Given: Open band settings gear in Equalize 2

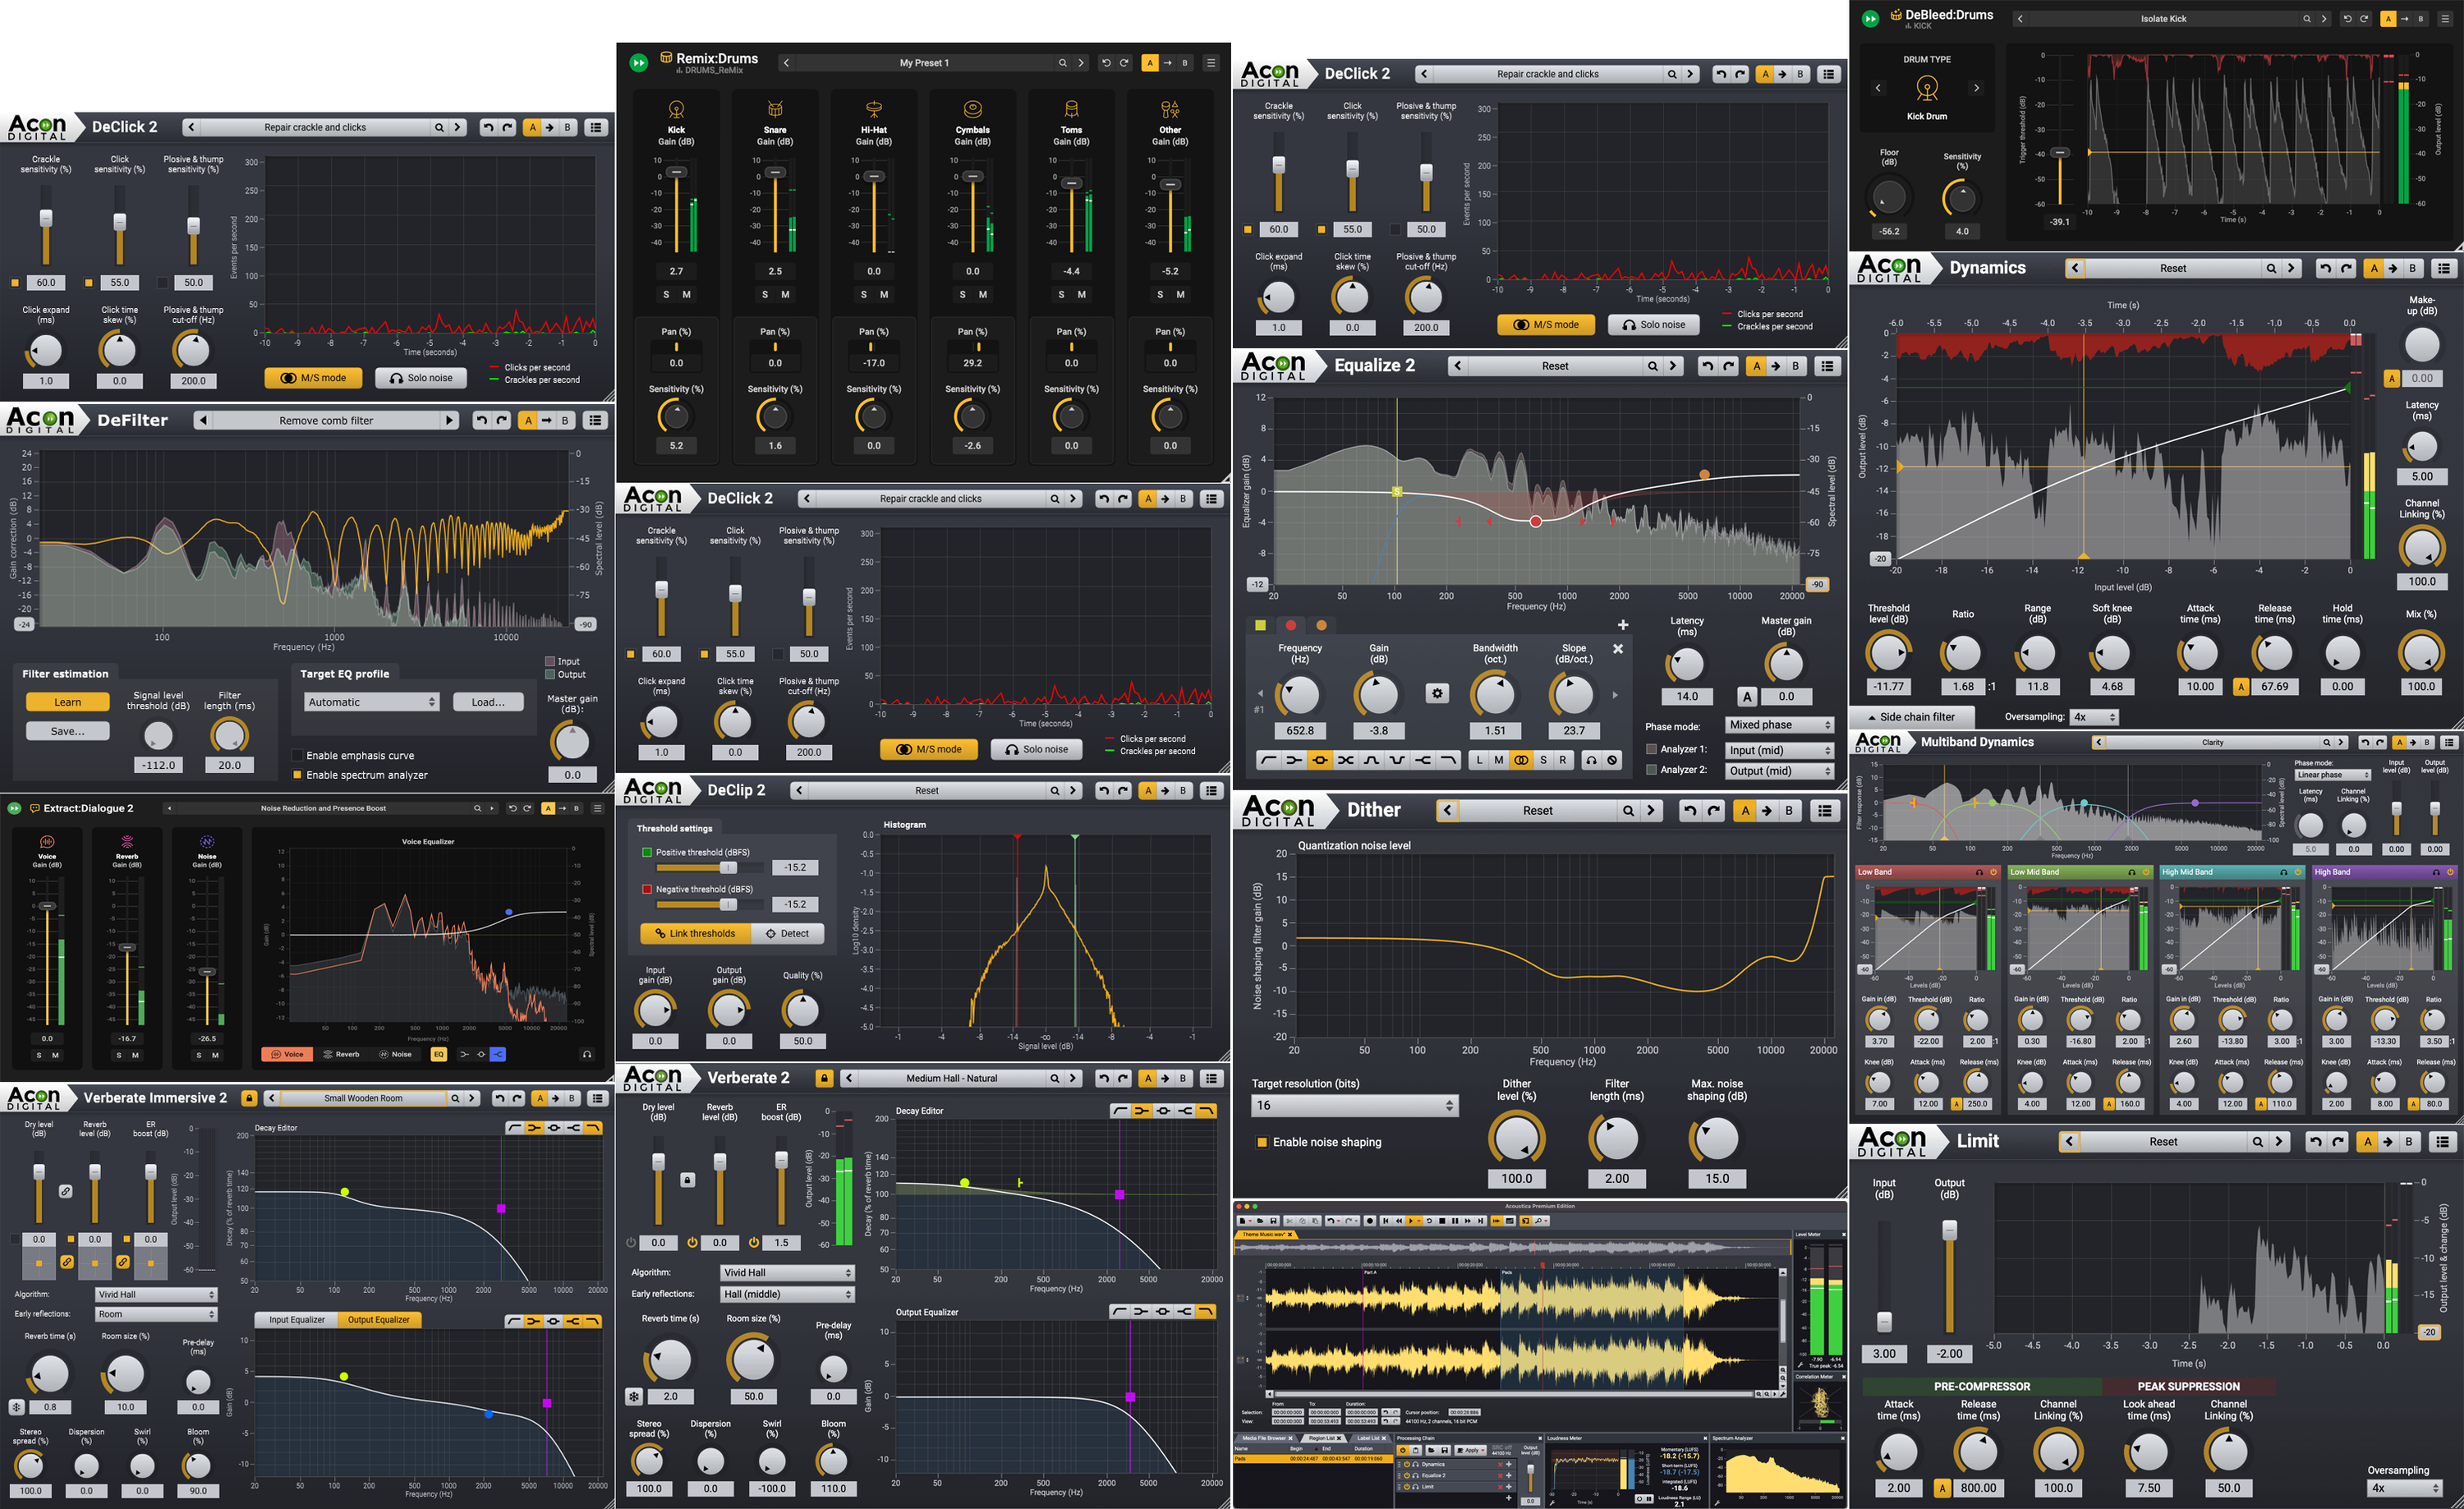Looking at the screenshot, I should [x=1437, y=693].
